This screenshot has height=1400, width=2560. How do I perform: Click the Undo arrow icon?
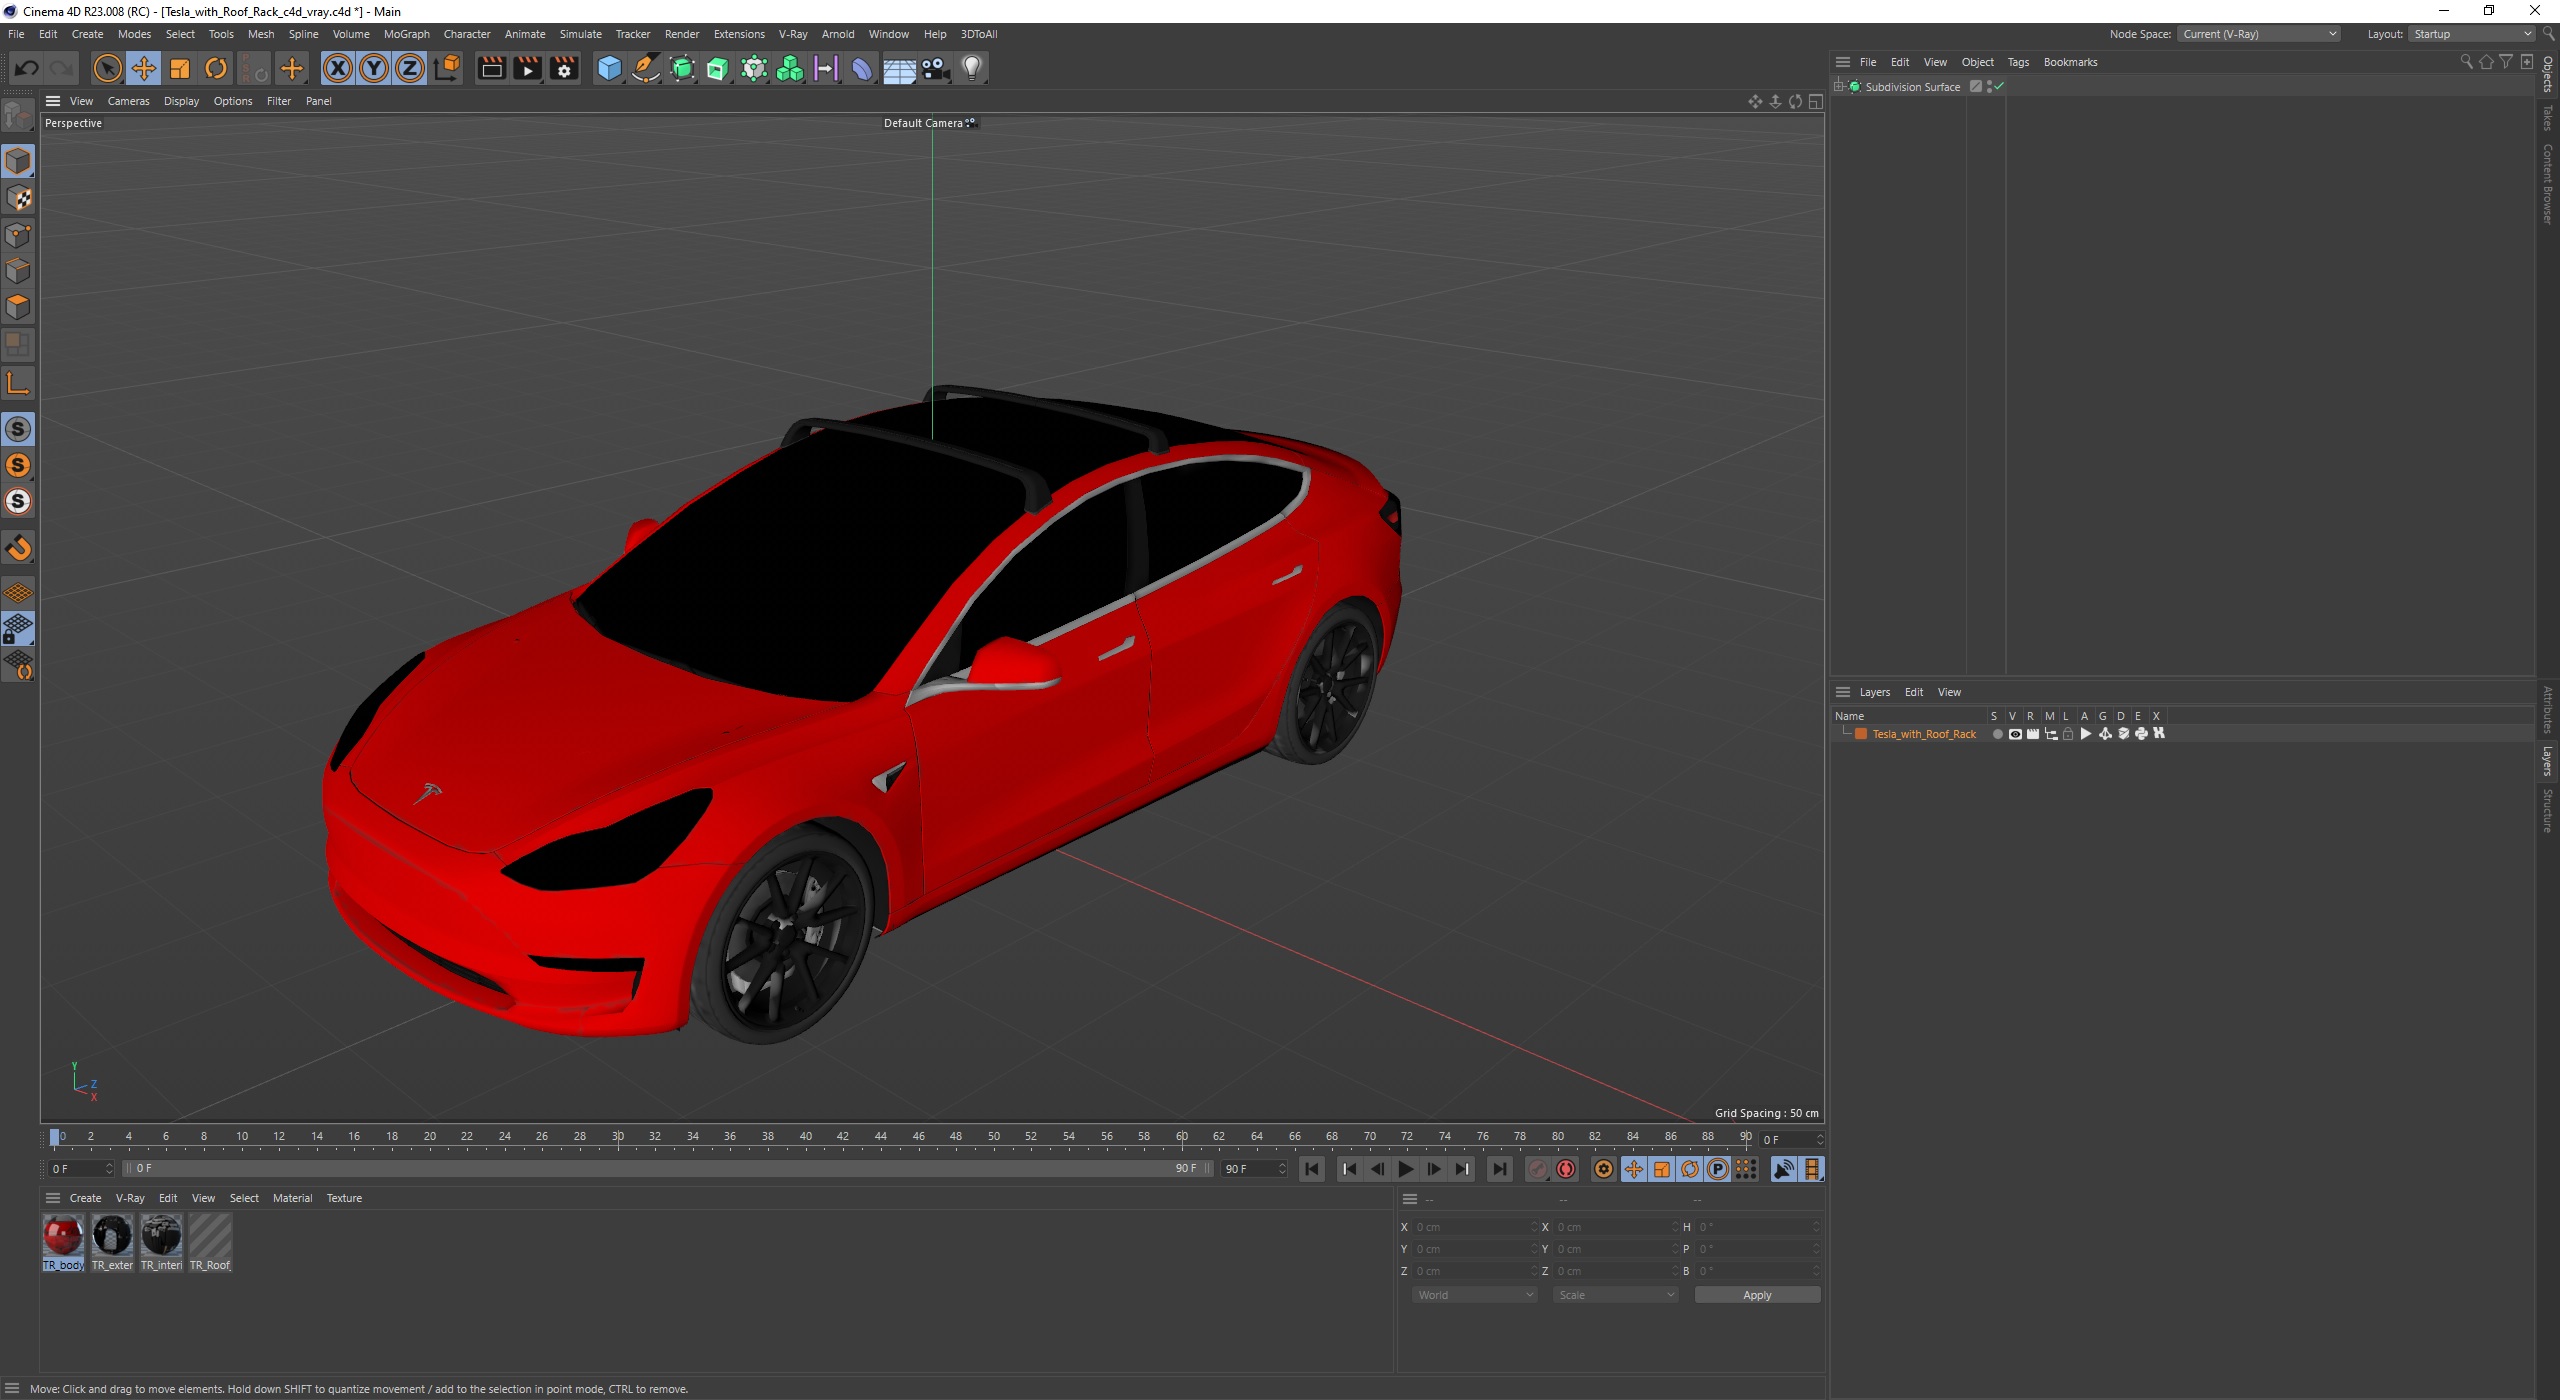[x=27, y=68]
